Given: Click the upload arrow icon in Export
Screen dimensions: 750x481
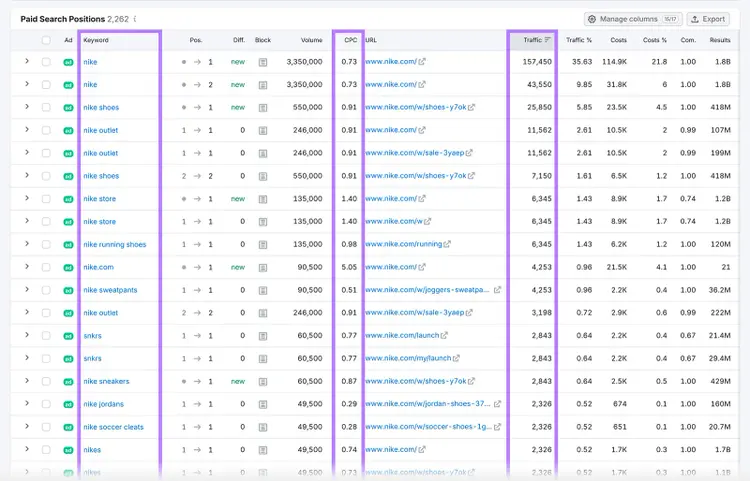Looking at the screenshot, I should [695, 19].
